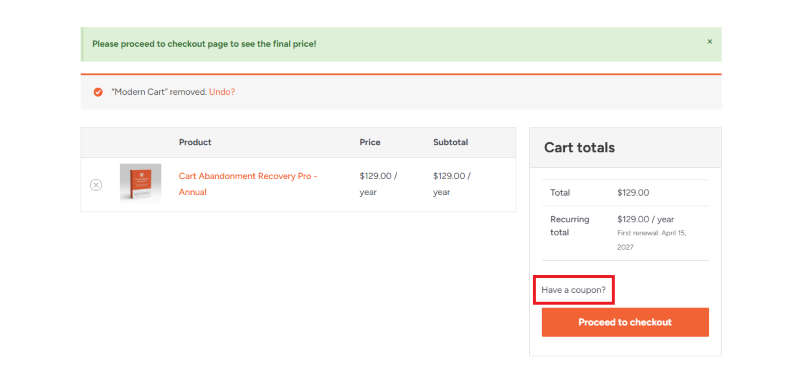Image resolution: width=800 pixels, height=383 pixels.
Task: Click the Price column header
Action: (x=370, y=142)
